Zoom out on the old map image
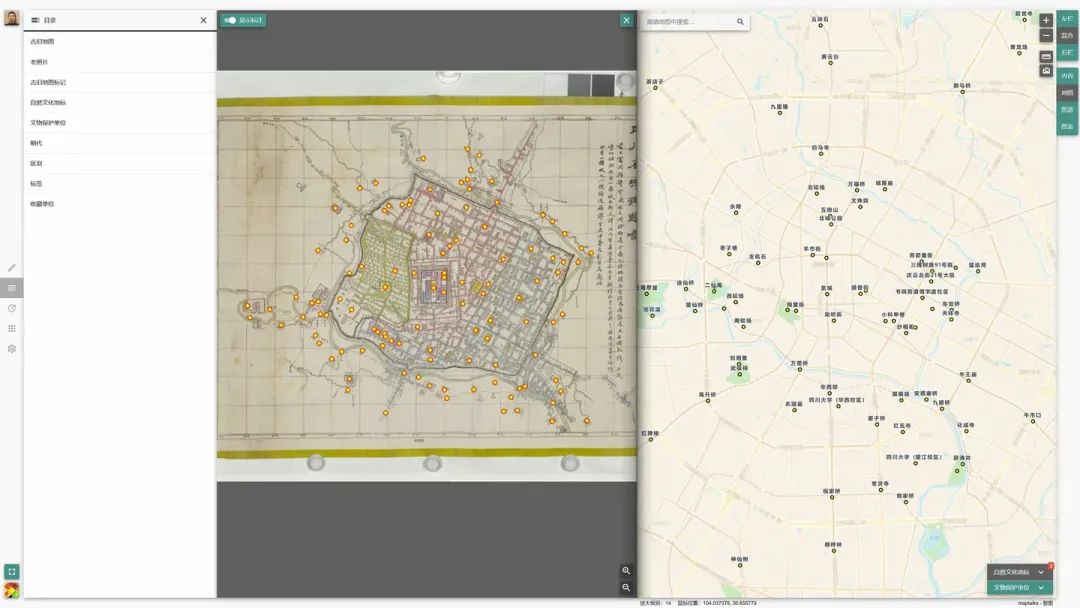 point(626,587)
